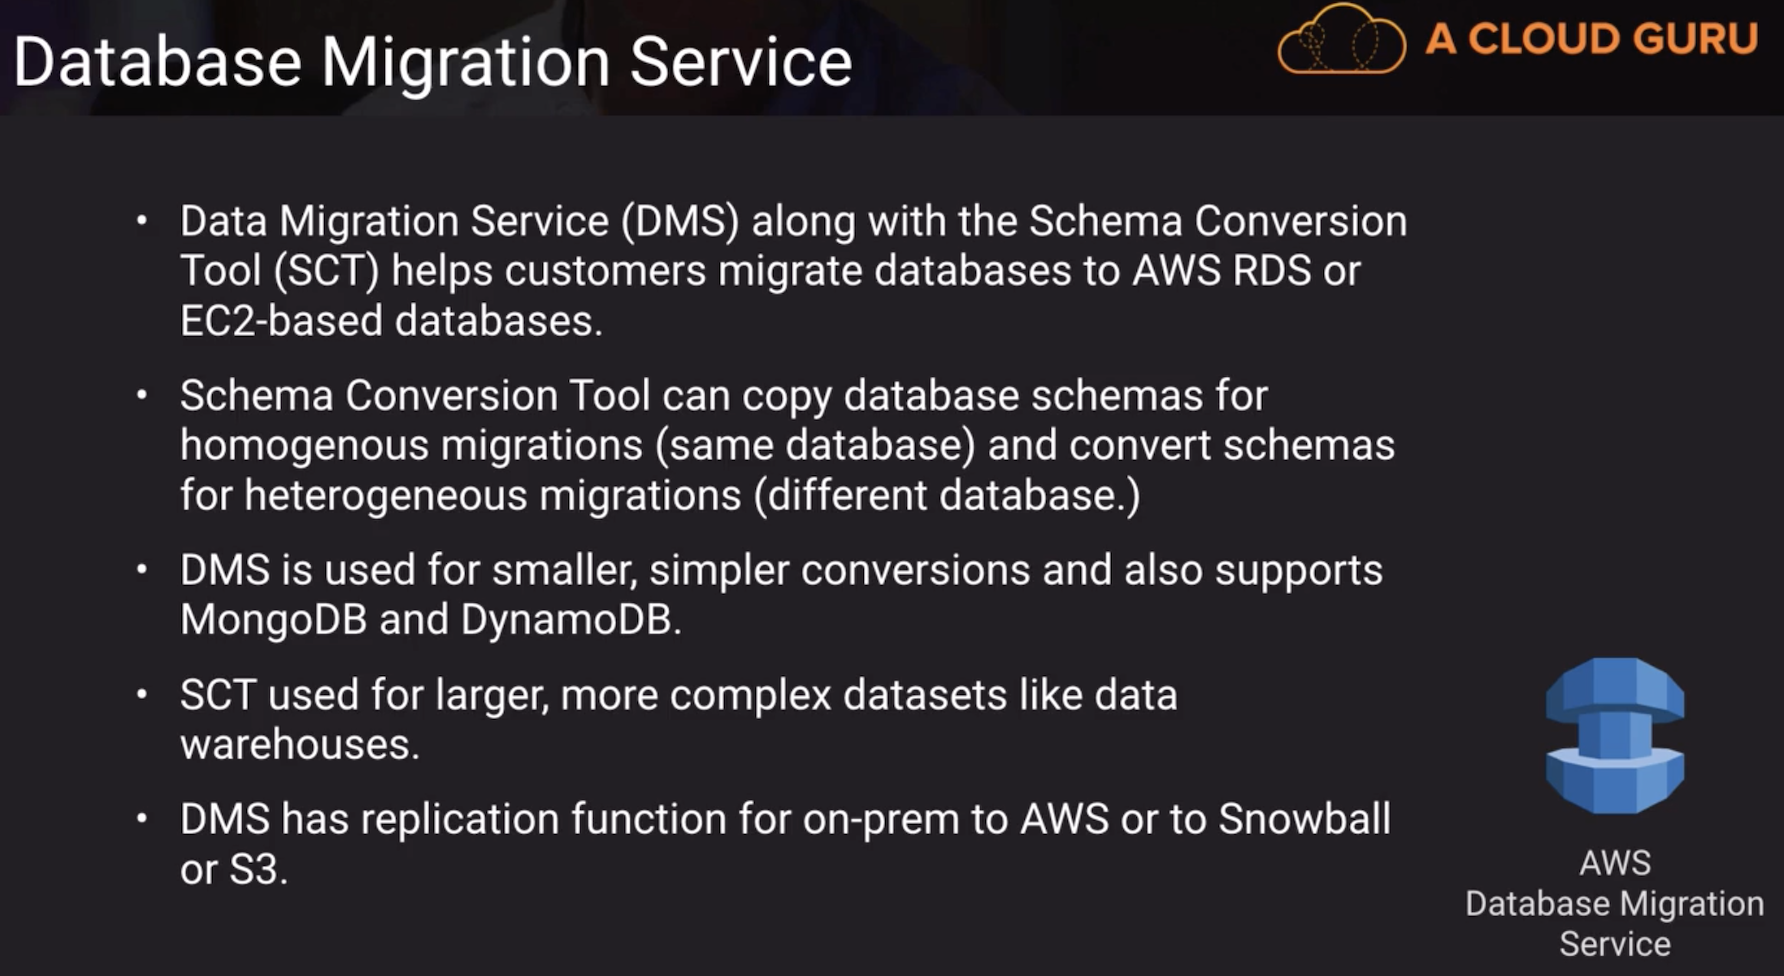Image resolution: width=1784 pixels, height=976 pixels.
Task: Click the word "DynamoDB" in the slide text
Action: coord(570,620)
